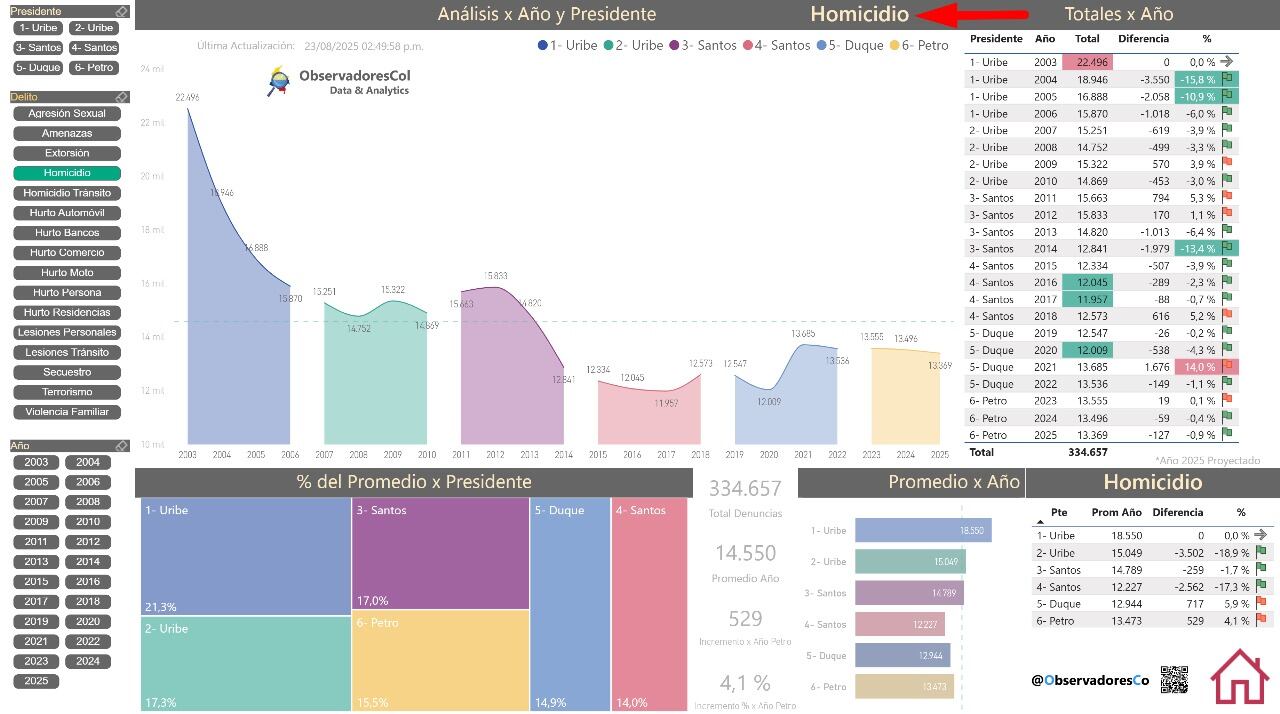Screen dimensions: 1280x714
Task: Click the red house Home icon
Action: pyautogui.click(x=1240, y=677)
